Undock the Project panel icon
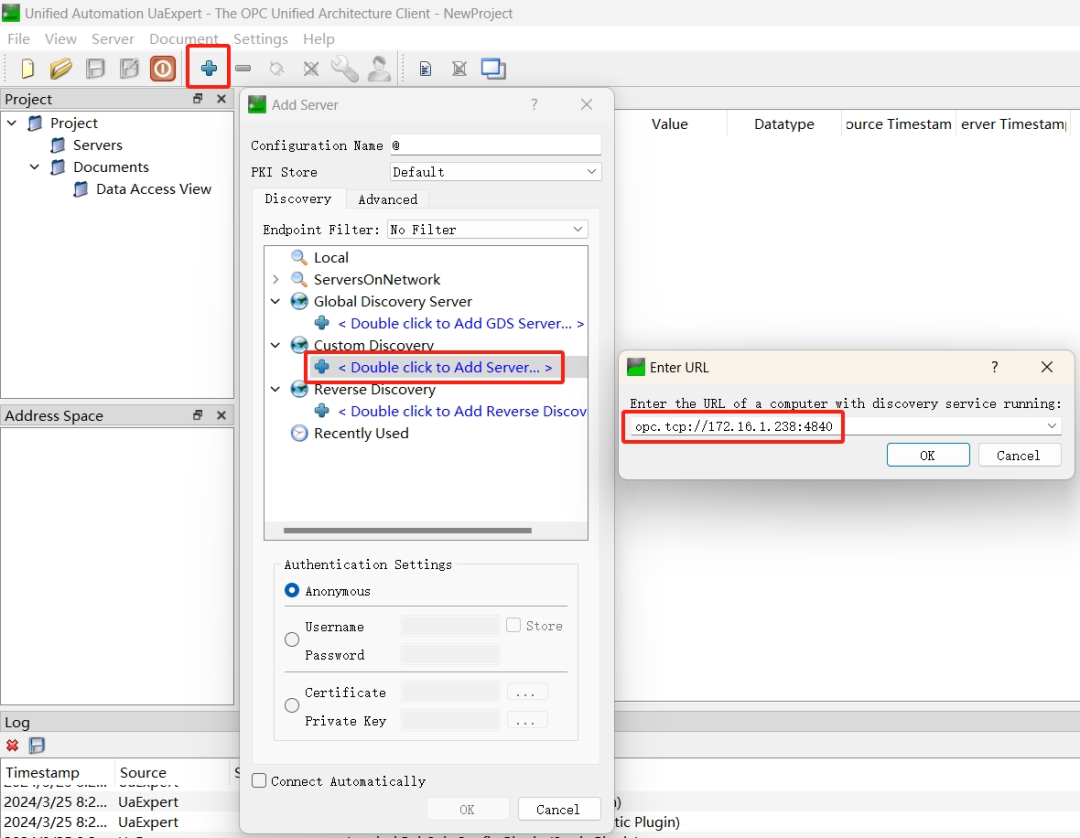Screen dimensions: 1080x838 [198, 98]
